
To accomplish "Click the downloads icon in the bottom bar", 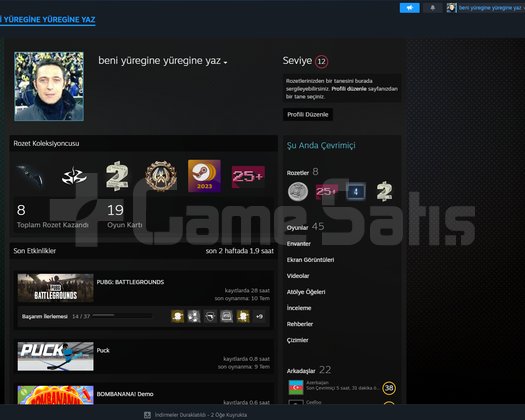I will (x=147, y=415).
